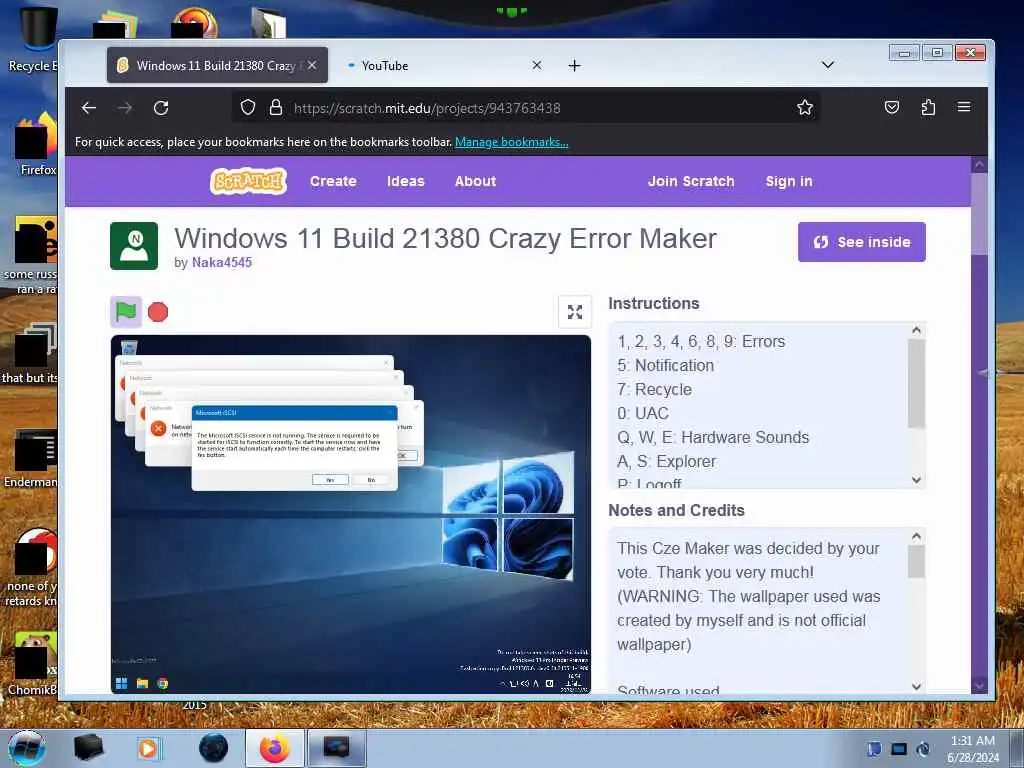This screenshot has width=1024, height=768.
Task: Bookmark this page with the star icon
Action: coord(805,107)
